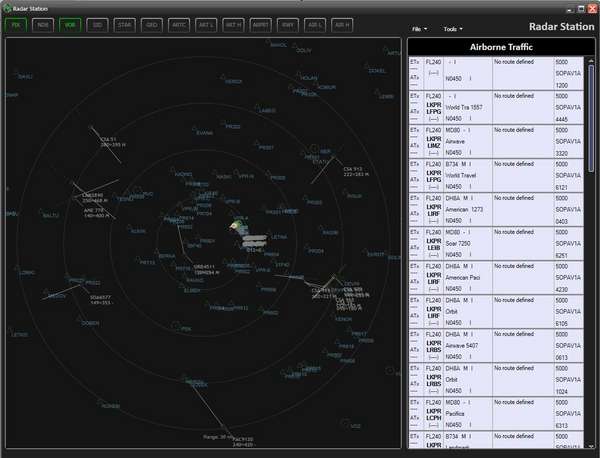Click squawk code 6251
Image resolution: width=600 pixels, height=458 pixels.
(x=562, y=256)
